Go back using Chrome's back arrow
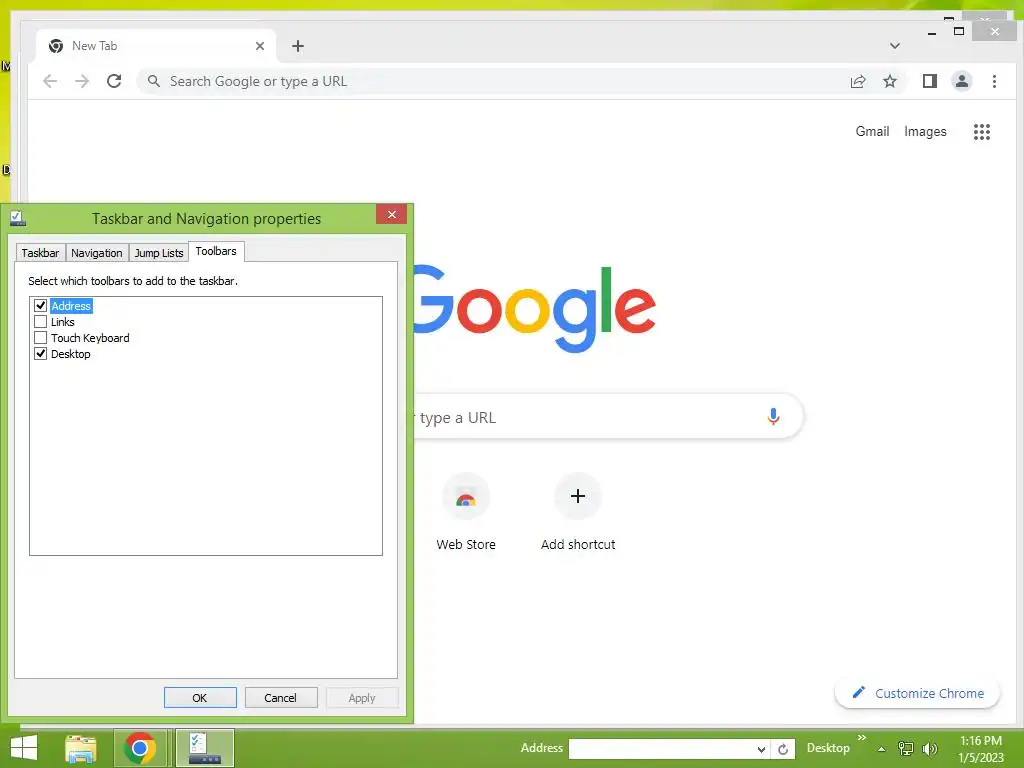This screenshot has width=1024, height=768. click(50, 81)
